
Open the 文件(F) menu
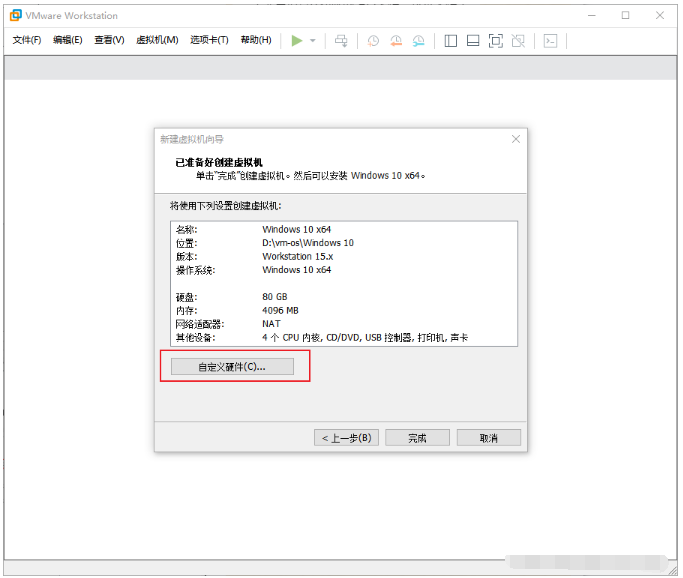[x=27, y=40]
